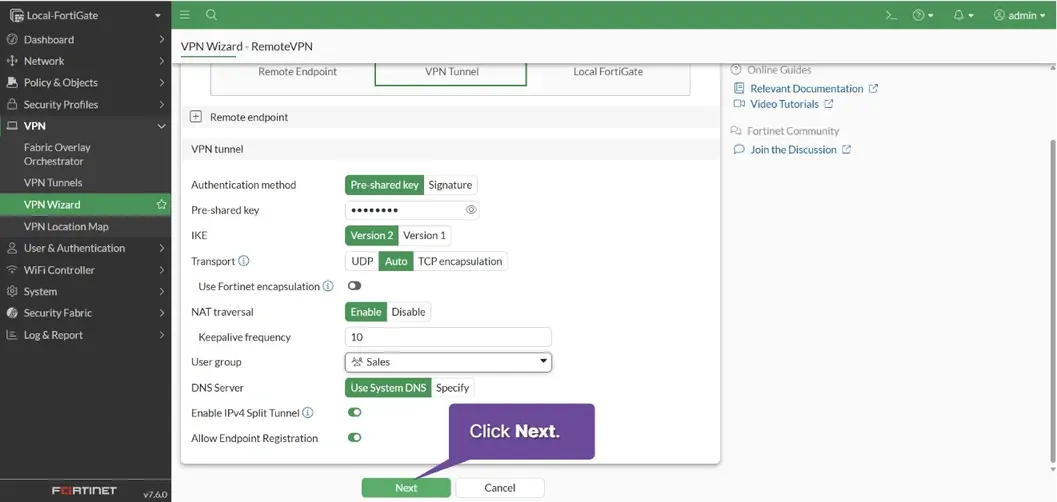Open the notifications bell icon
Viewport: 1057px width, 502px height.
tap(963, 15)
